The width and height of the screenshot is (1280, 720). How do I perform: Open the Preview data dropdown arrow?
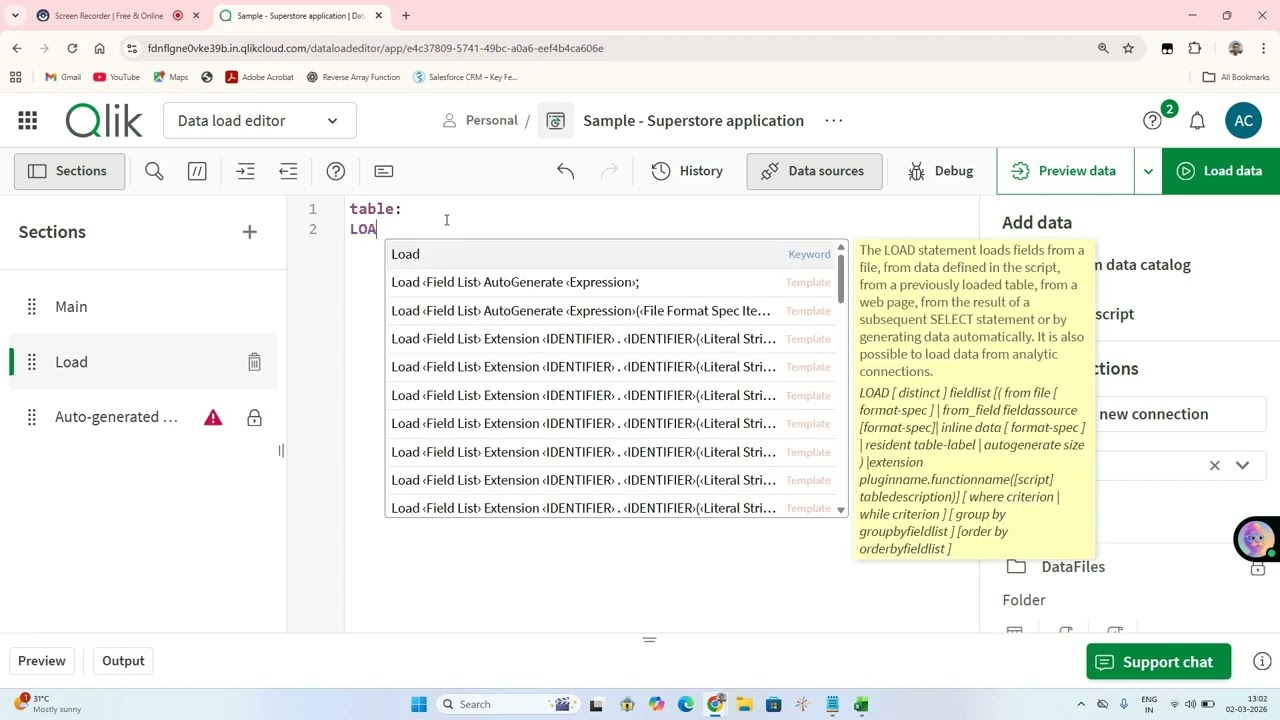1148,171
